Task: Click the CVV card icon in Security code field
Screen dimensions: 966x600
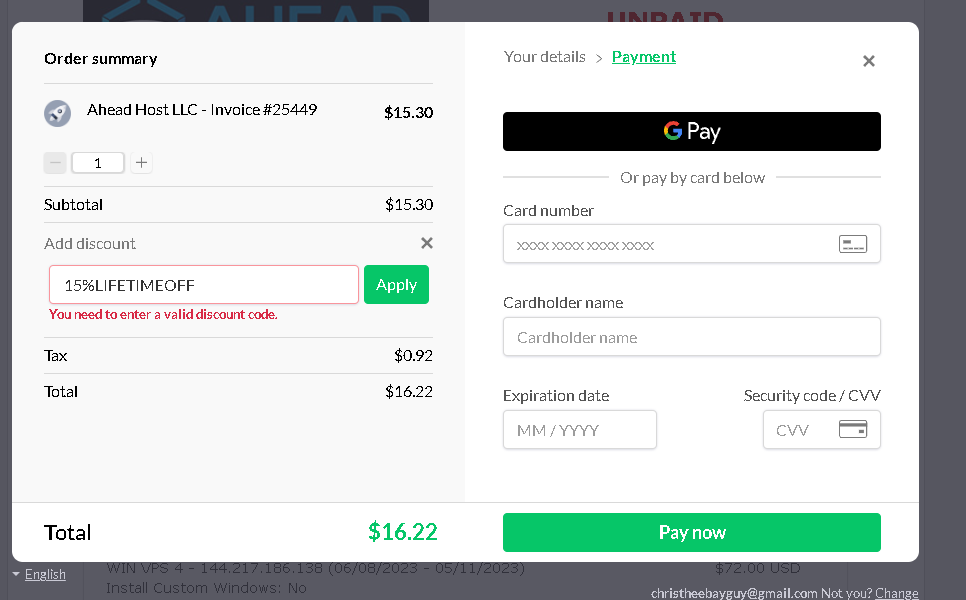Action: coord(853,429)
